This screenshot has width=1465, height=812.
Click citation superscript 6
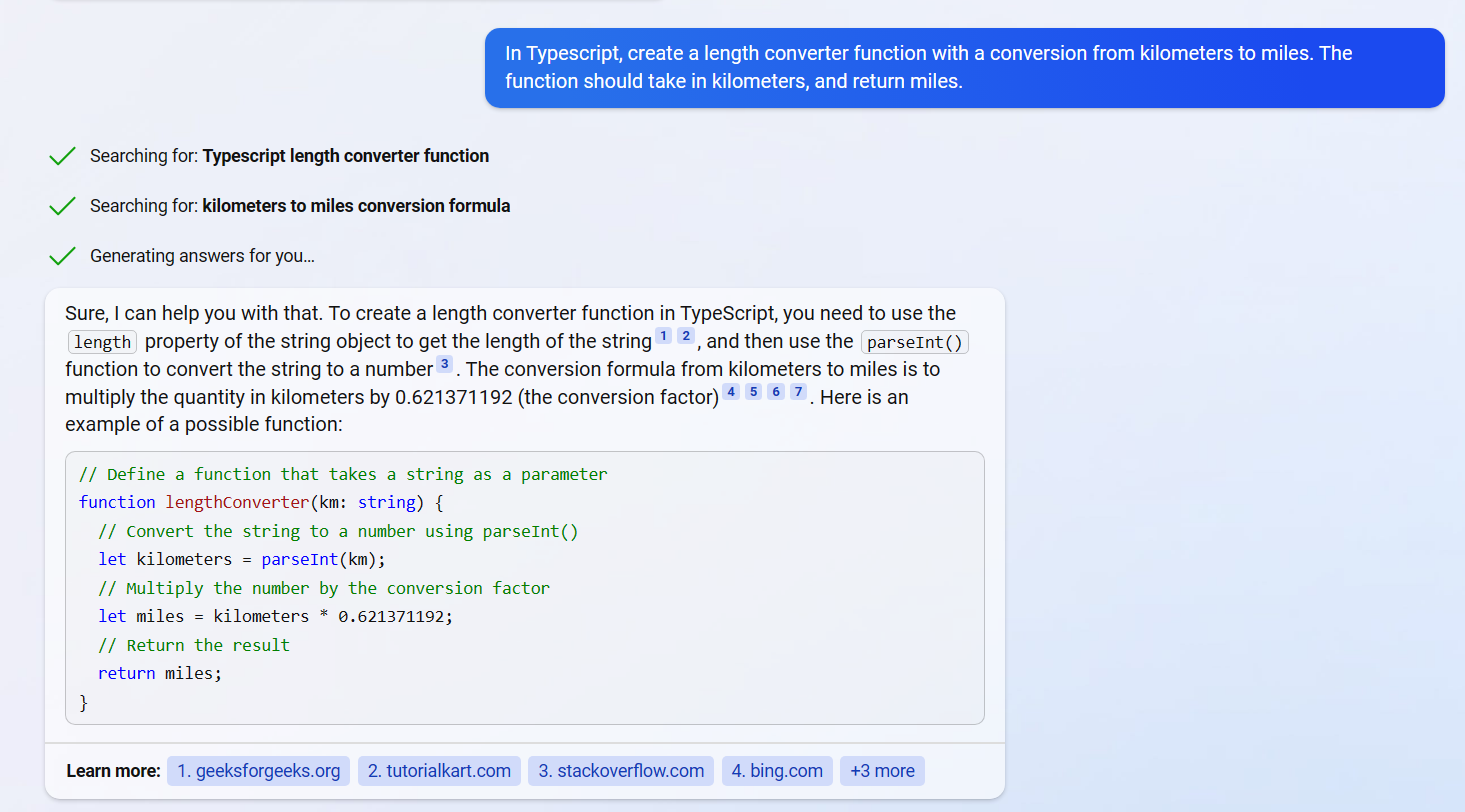click(776, 392)
